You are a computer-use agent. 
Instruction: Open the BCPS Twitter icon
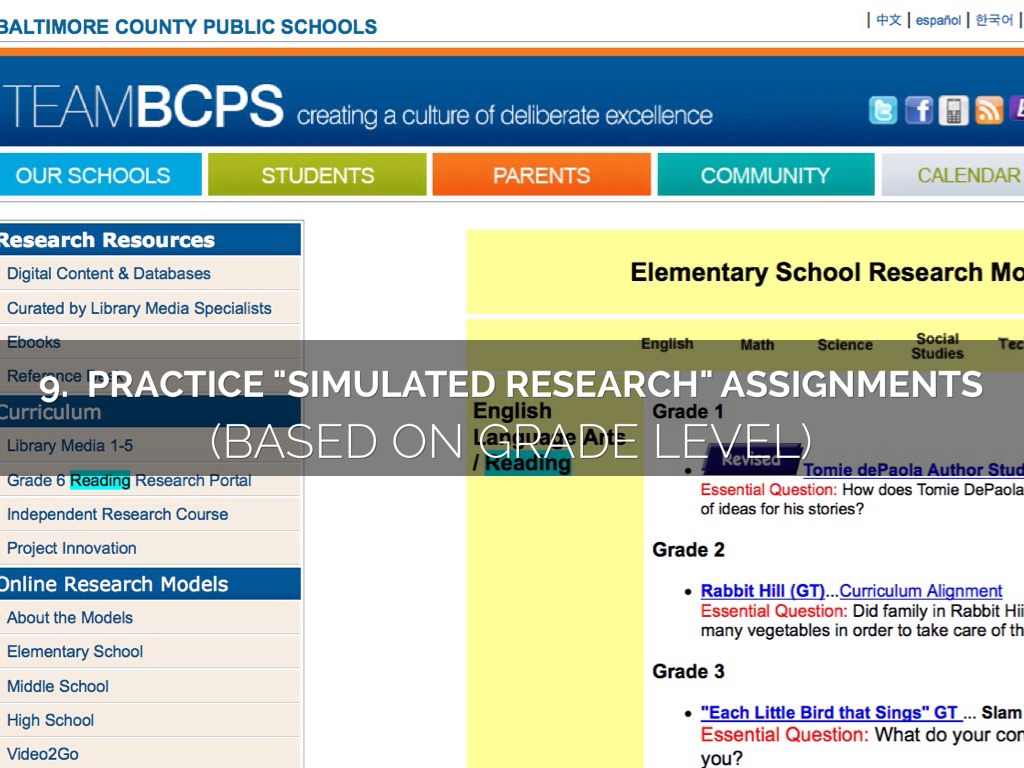(x=883, y=110)
